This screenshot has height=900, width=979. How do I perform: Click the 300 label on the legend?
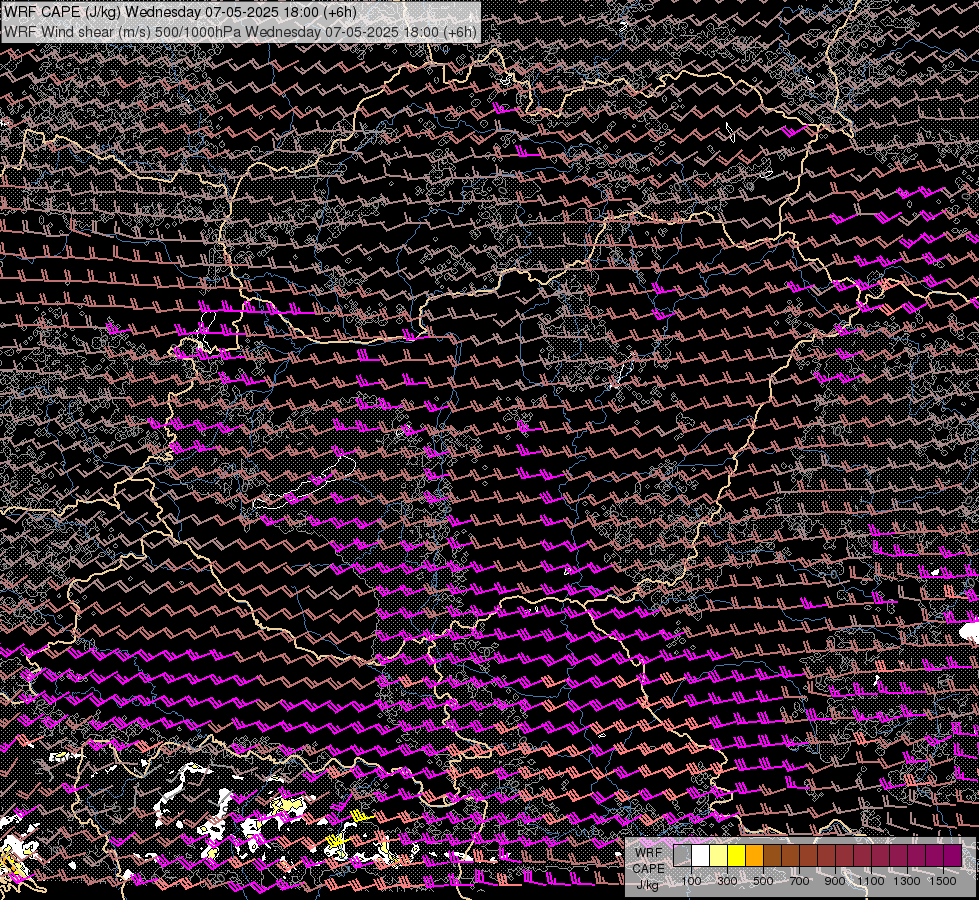point(727,881)
